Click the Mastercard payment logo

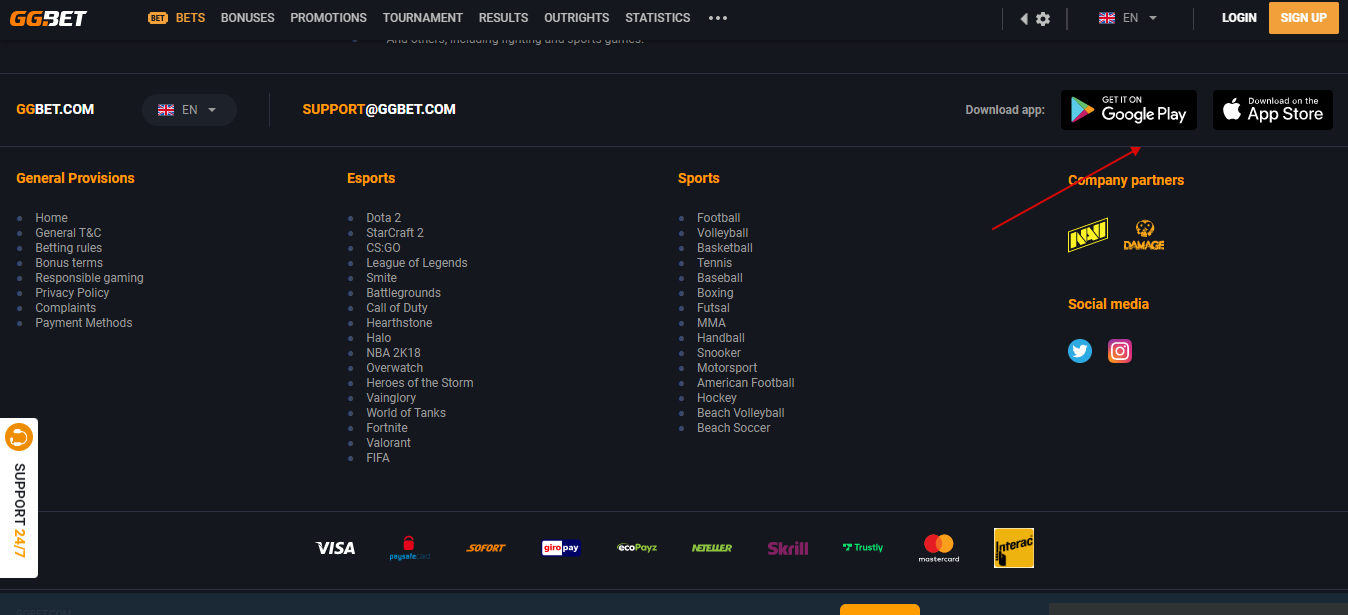[x=939, y=548]
